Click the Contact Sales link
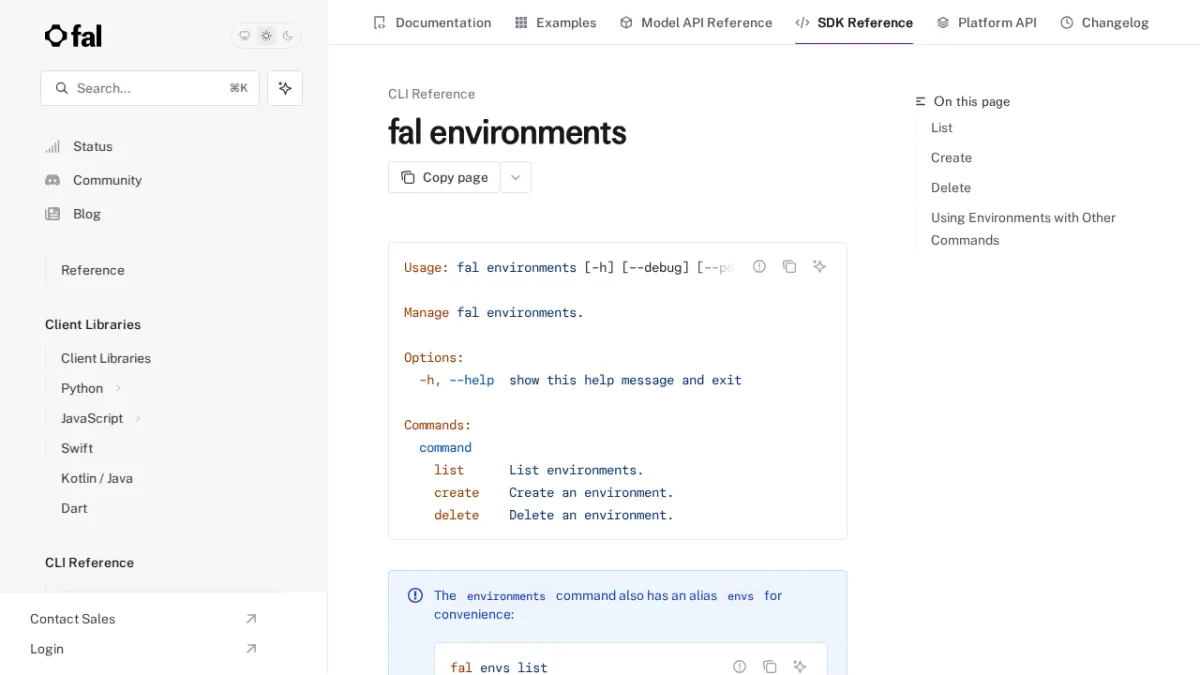Viewport: 1200px width, 675px height. point(144,619)
